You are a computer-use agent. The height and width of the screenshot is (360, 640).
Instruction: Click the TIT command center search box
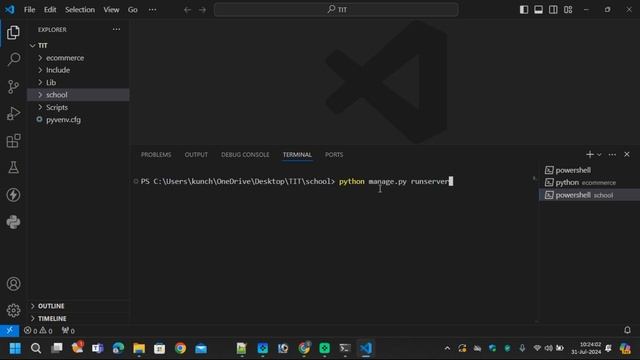tap(336, 9)
